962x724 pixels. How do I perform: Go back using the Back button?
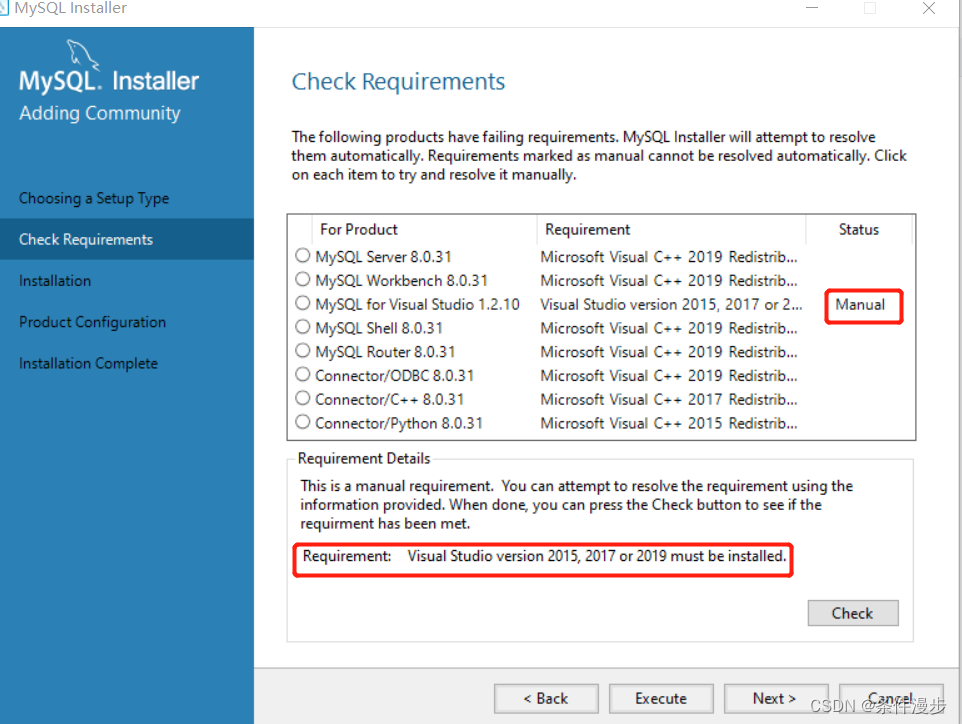pos(546,698)
